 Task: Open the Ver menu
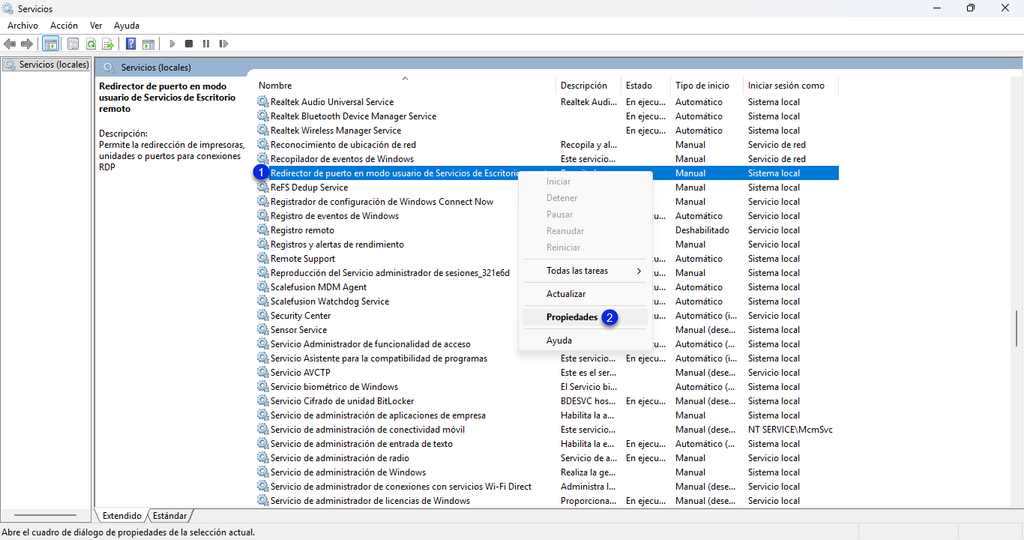point(96,25)
